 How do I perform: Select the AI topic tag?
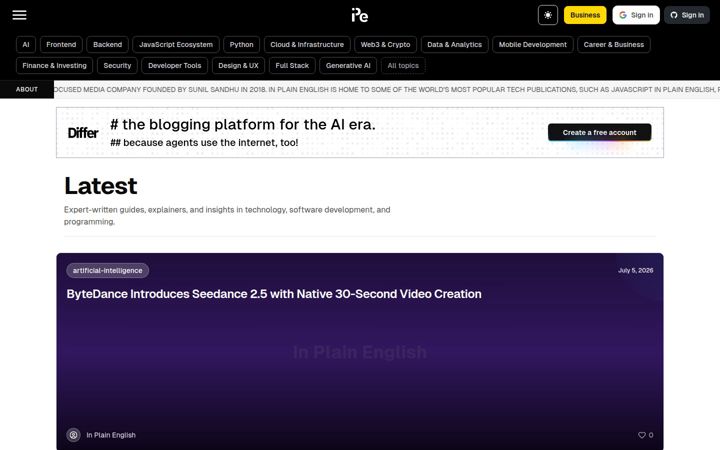(26, 45)
